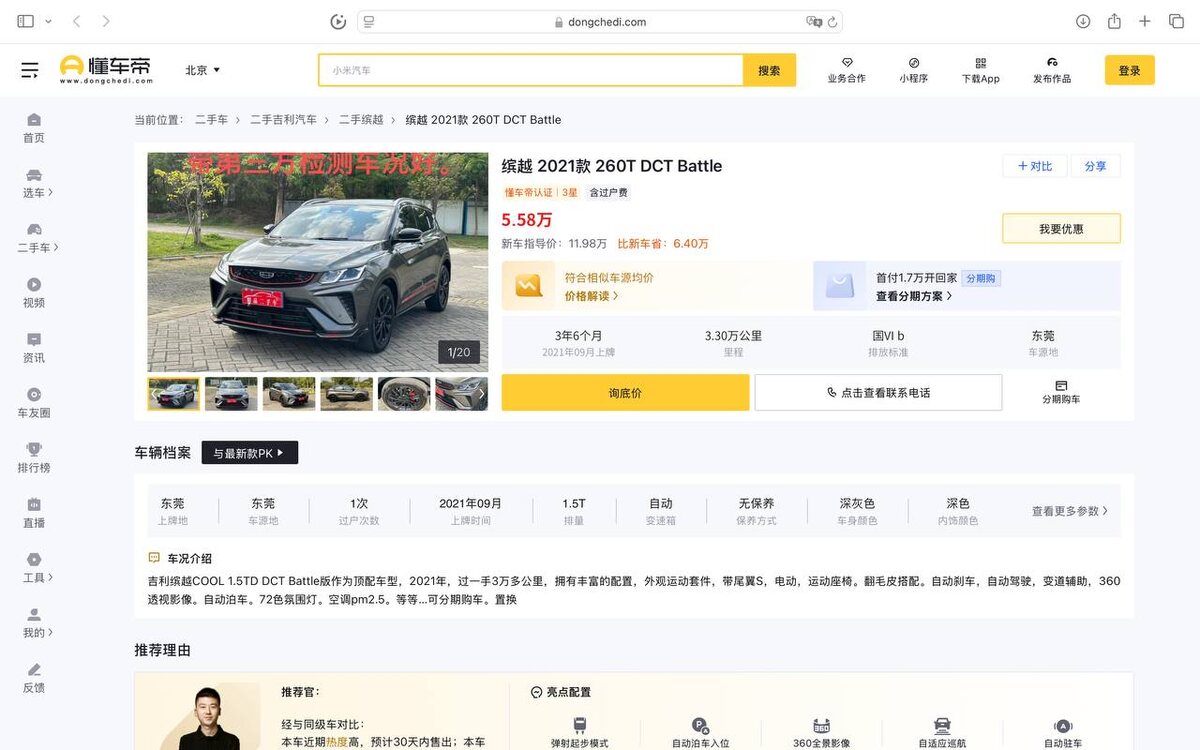Click 推荐官 presenter photo
This screenshot has width=1200, height=750.
pos(208,718)
